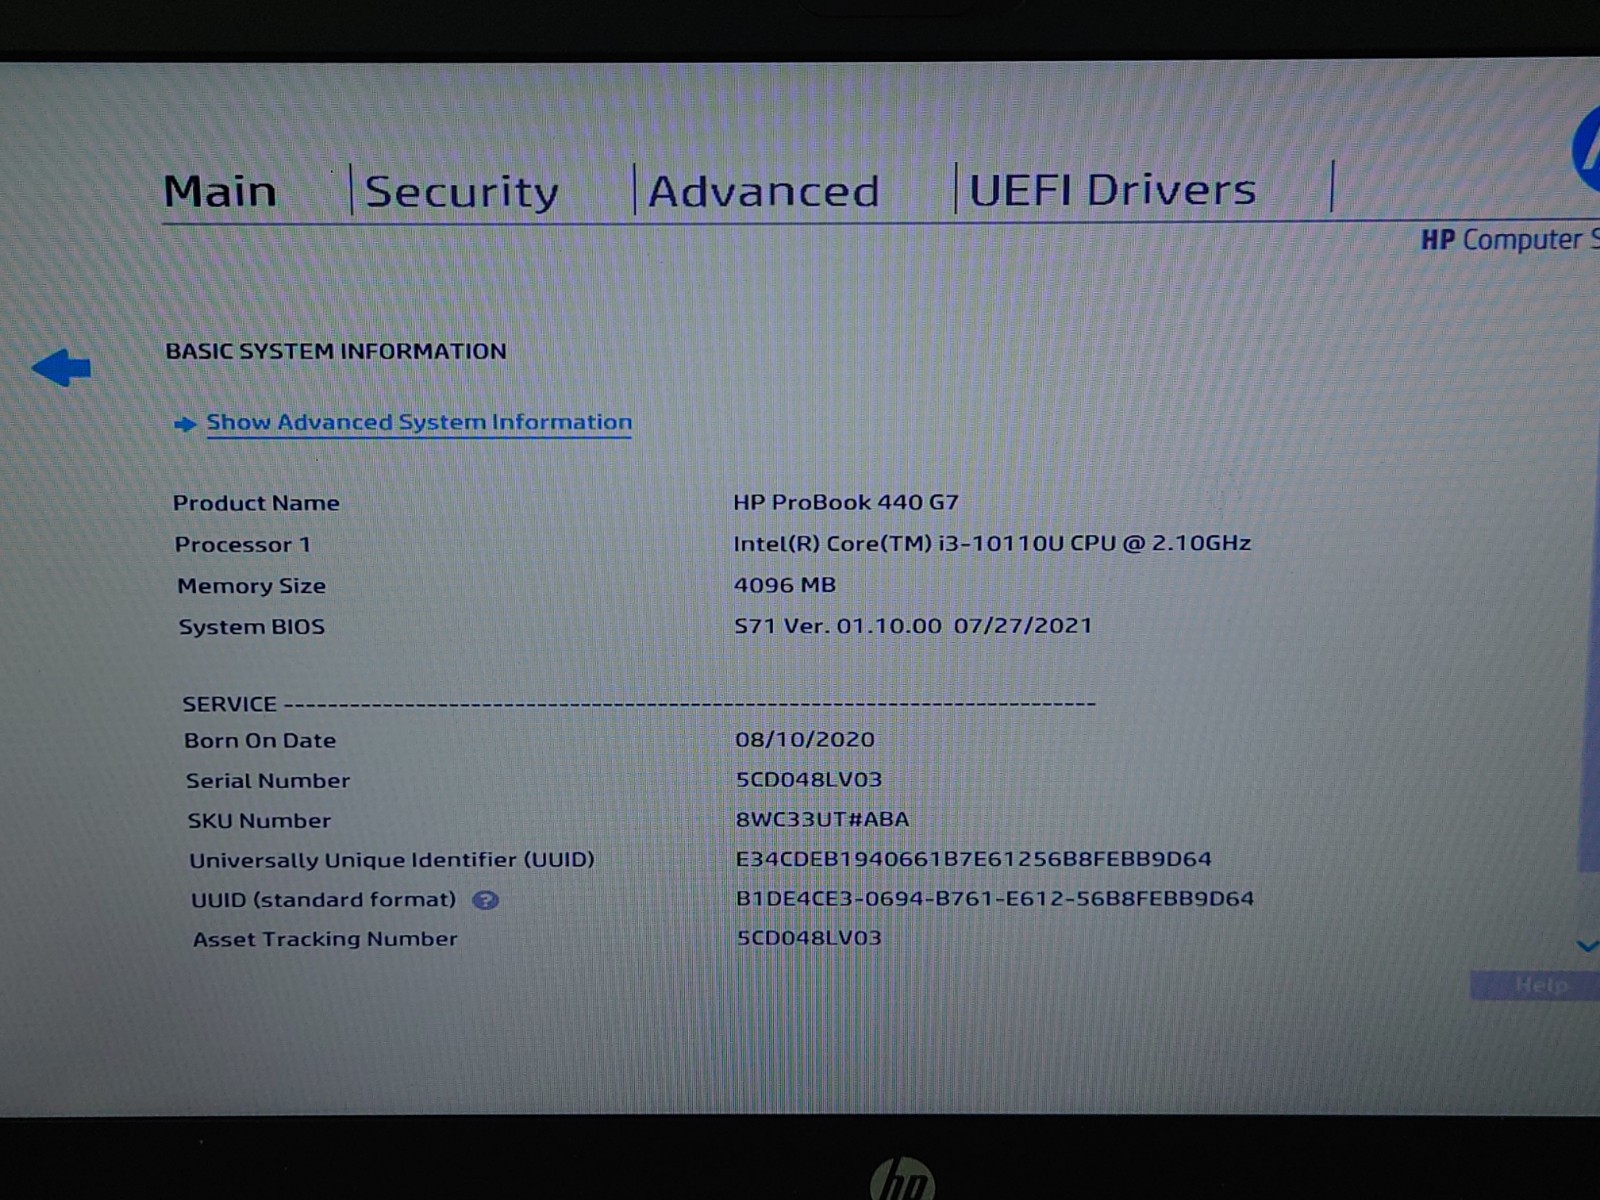Click the E34CDEB1940661B7E61256B8FEBB9D64 UUID value

[x=973, y=859]
